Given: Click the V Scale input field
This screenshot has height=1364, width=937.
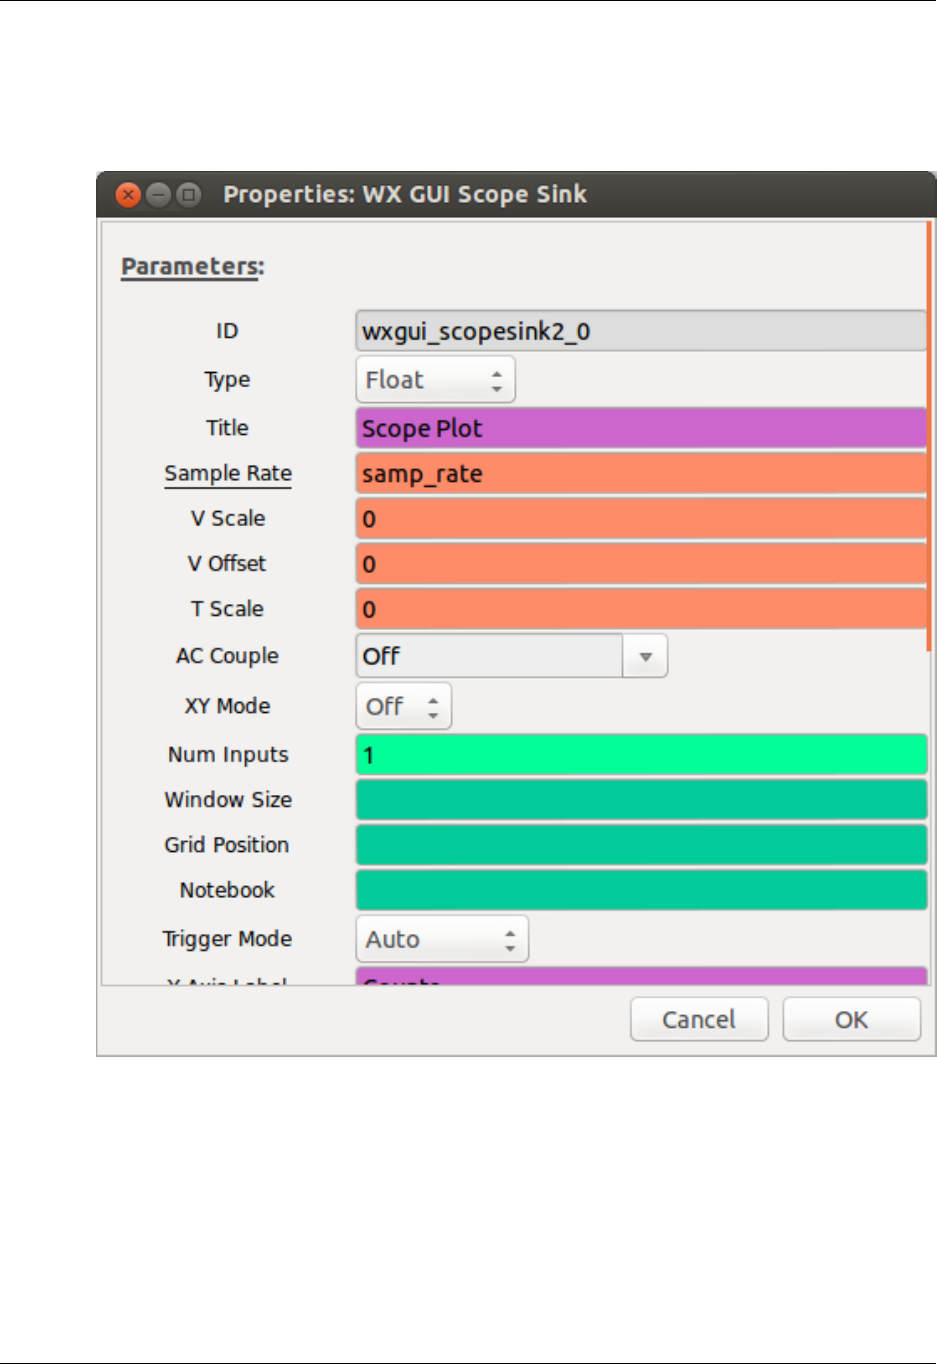Looking at the screenshot, I should click(640, 519).
